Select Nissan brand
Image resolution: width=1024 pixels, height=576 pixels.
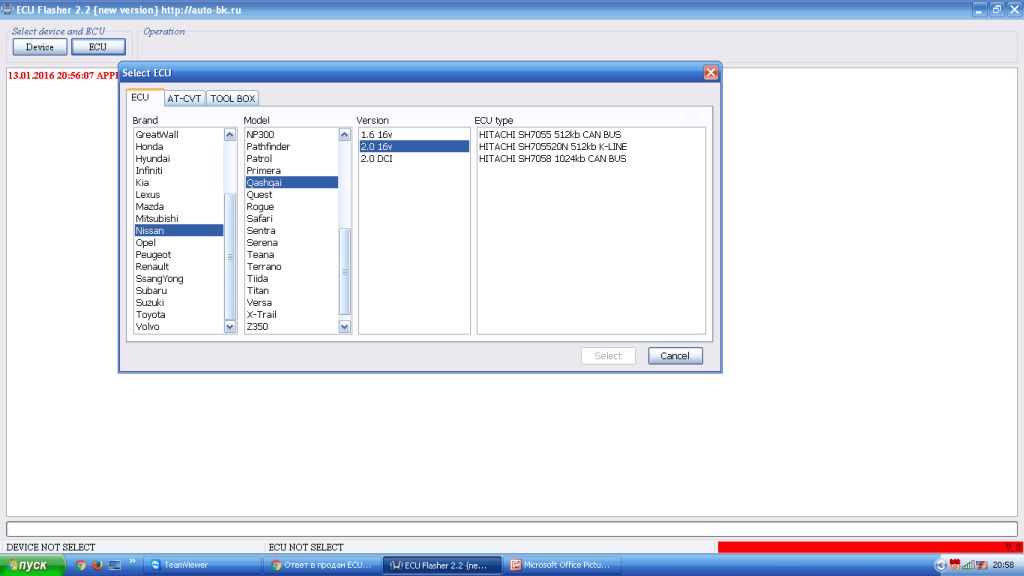(178, 231)
